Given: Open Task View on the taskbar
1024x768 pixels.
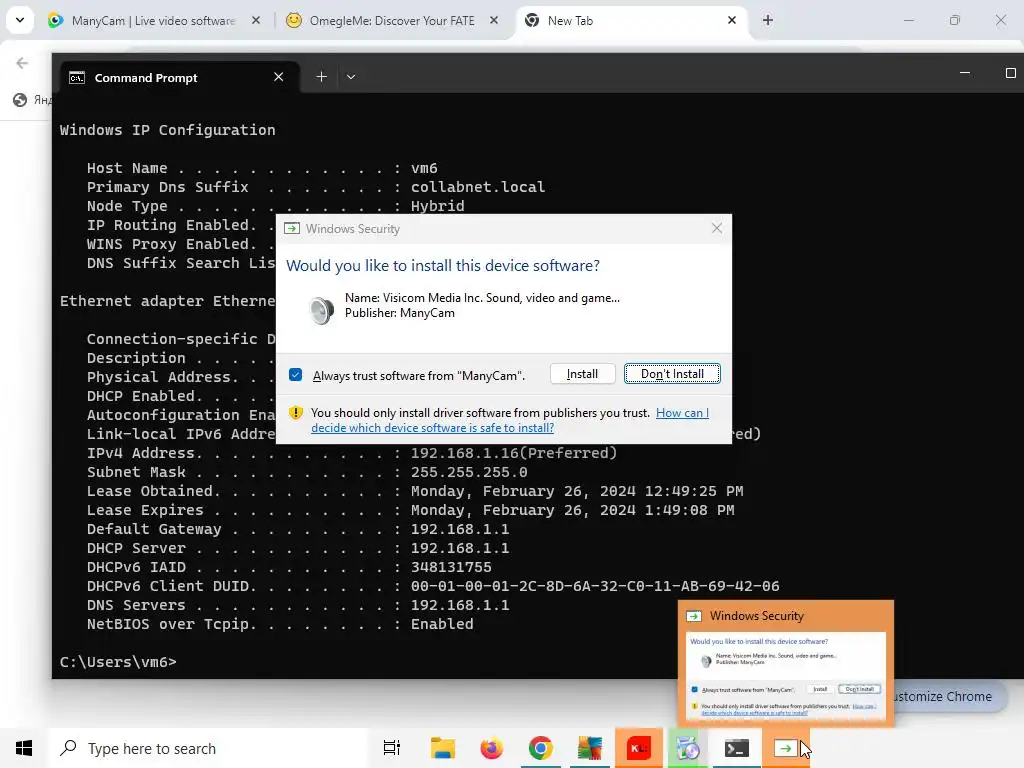Looking at the screenshot, I should point(392,748).
